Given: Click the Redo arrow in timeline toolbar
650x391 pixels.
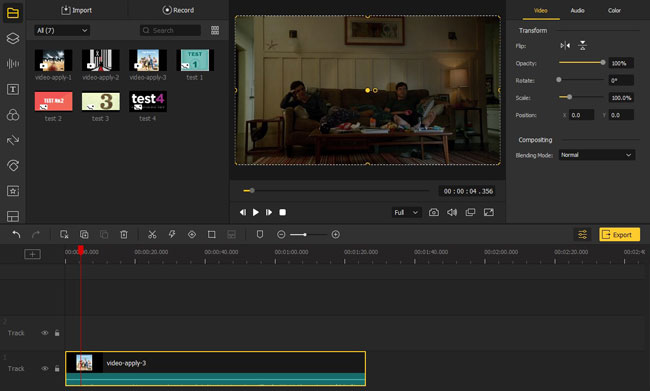Looking at the screenshot, I should (x=36, y=235).
